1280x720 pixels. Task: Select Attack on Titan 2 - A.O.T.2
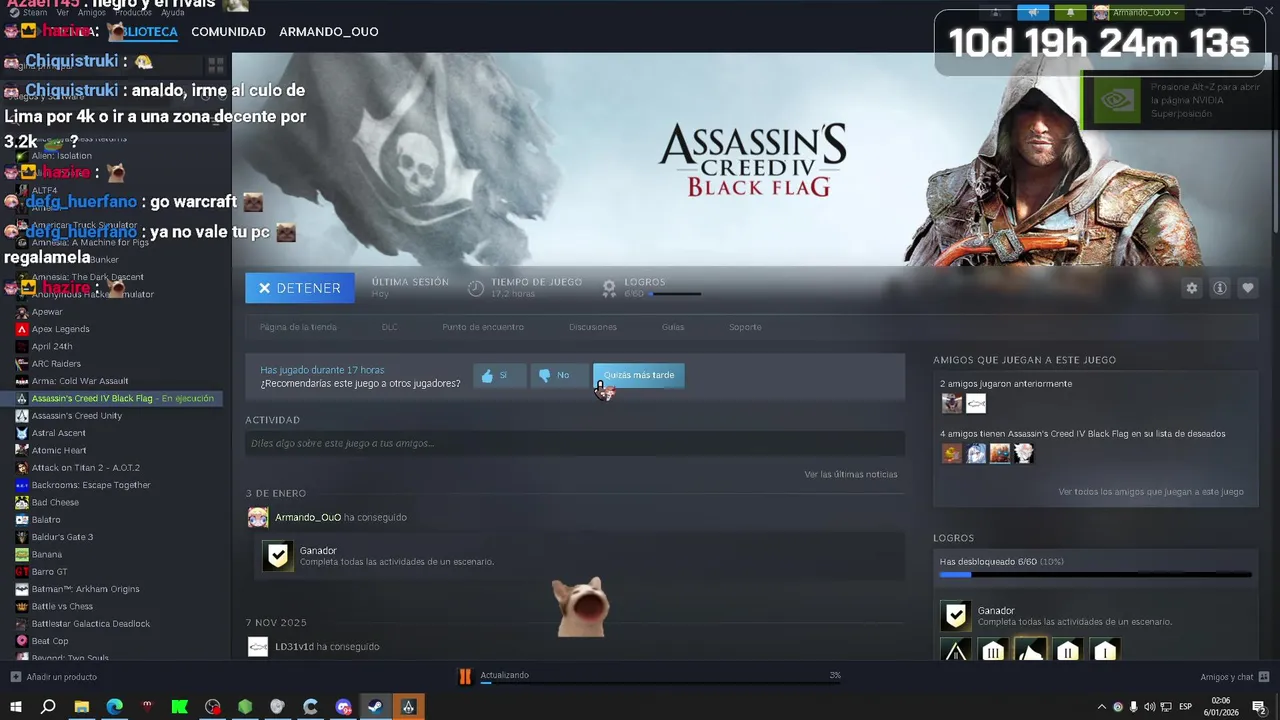pyautogui.click(x=85, y=468)
